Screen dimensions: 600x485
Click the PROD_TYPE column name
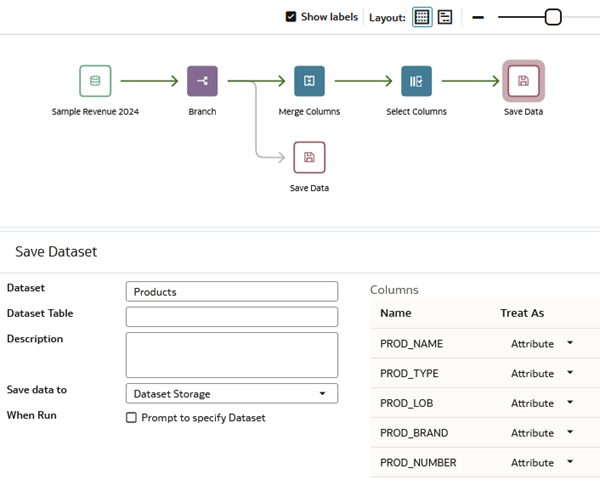point(409,373)
